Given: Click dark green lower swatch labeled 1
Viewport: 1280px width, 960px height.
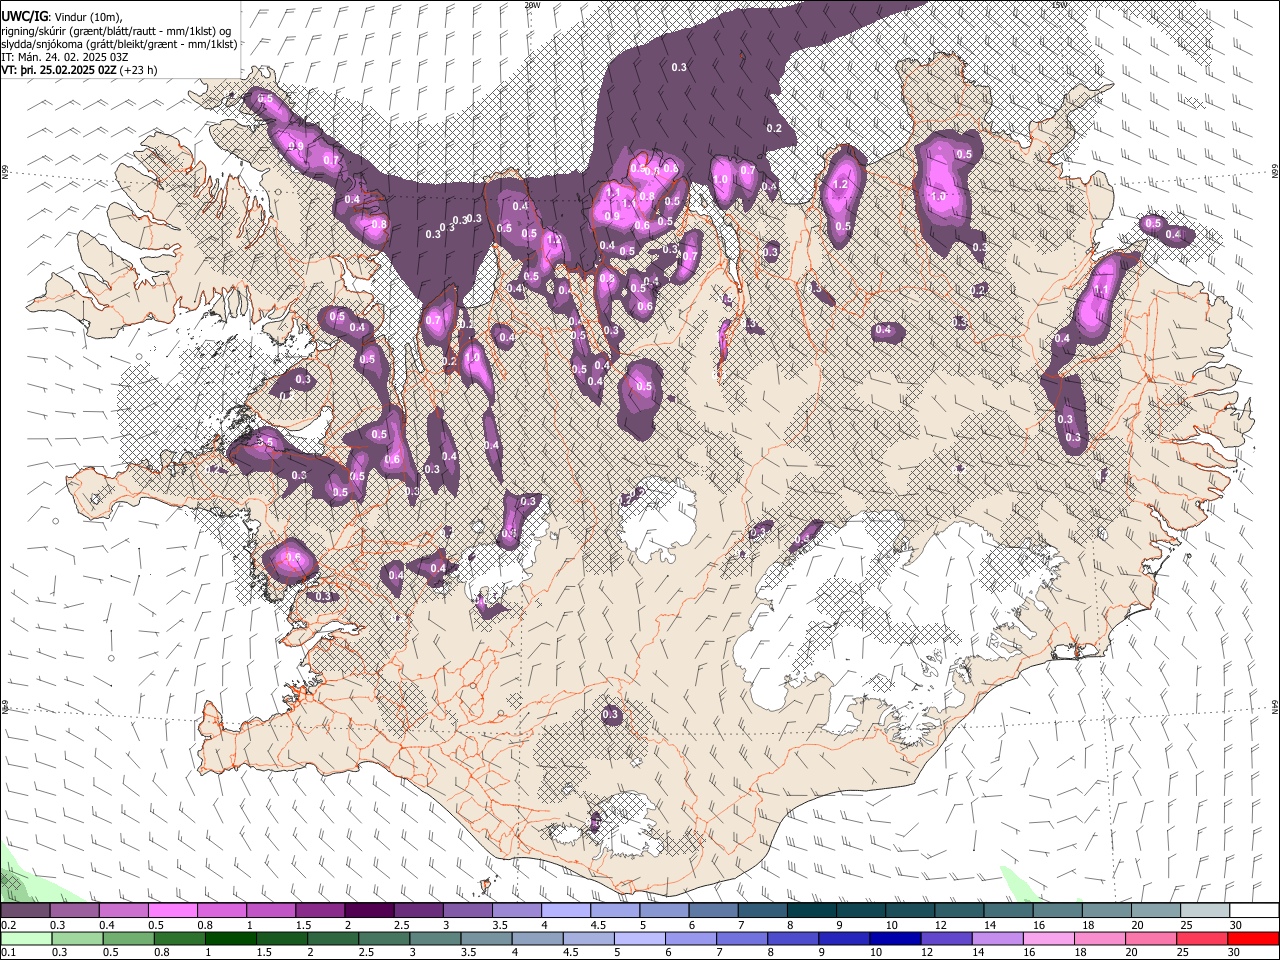Looking at the screenshot, I should click(232, 939).
